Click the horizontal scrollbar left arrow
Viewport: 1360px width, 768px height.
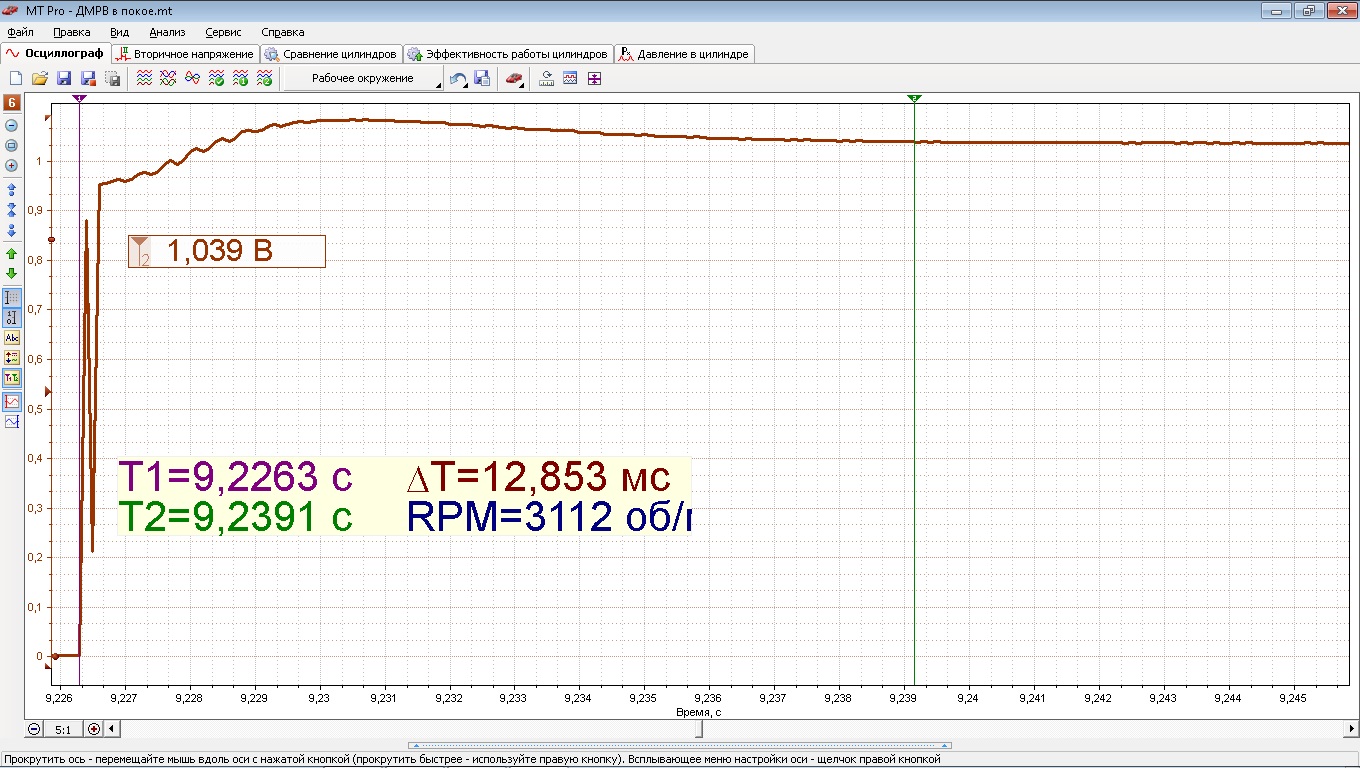pyautogui.click(x=111, y=729)
